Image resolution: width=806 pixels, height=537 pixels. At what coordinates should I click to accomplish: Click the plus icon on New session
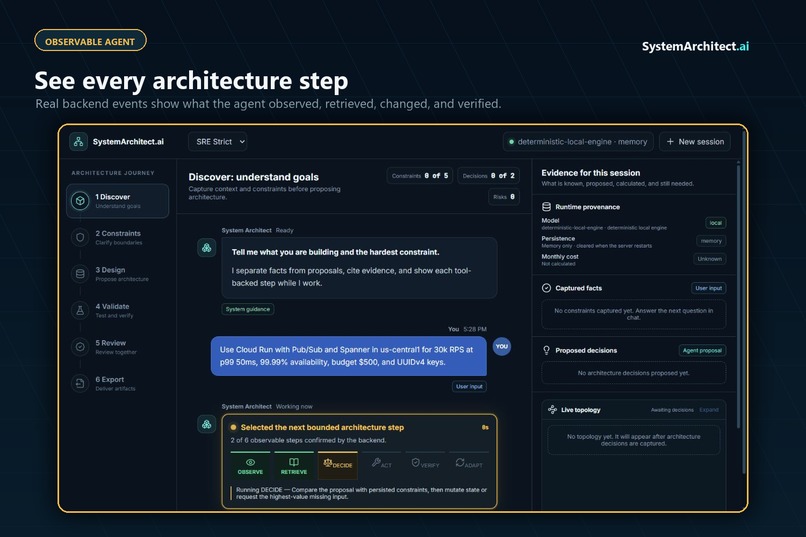click(670, 142)
